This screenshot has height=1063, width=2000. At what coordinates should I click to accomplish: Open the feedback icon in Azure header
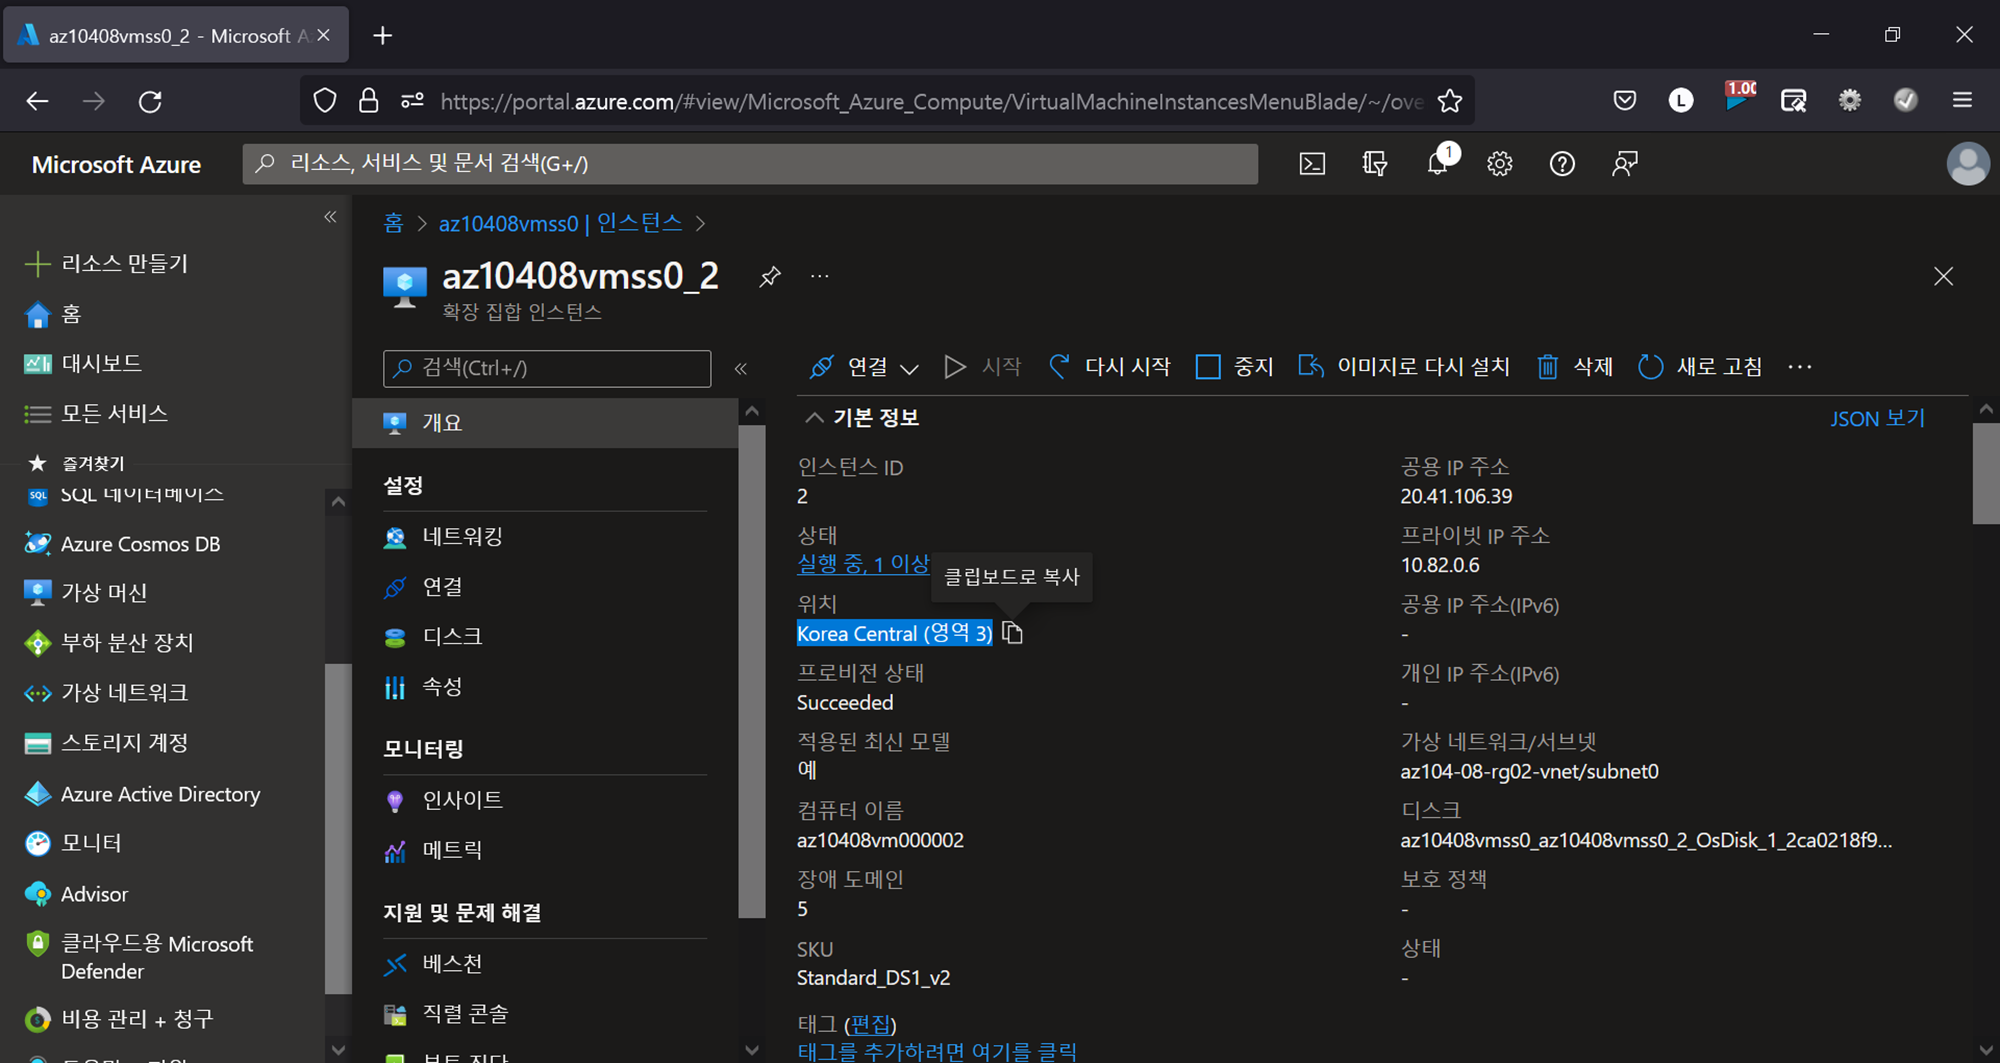(x=1625, y=164)
